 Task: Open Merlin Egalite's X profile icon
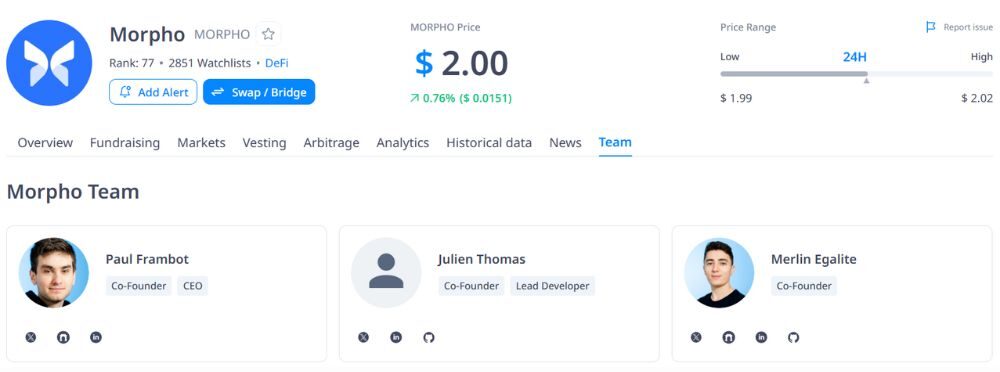click(x=696, y=337)
